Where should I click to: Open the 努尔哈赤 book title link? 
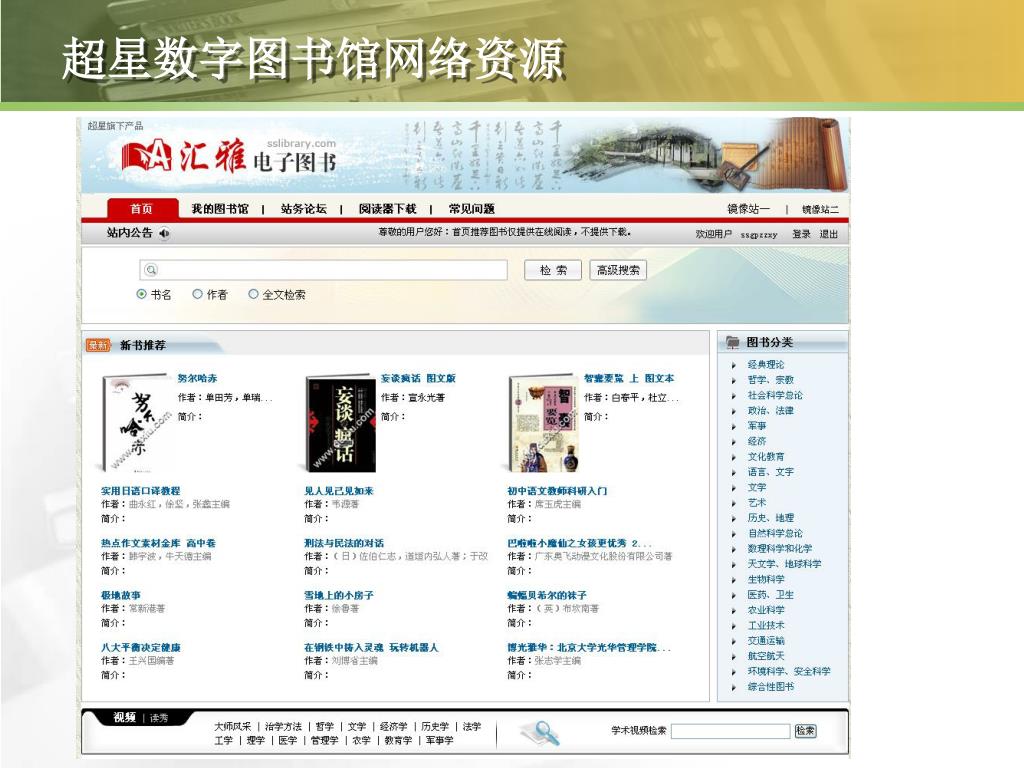pos(197,378)
